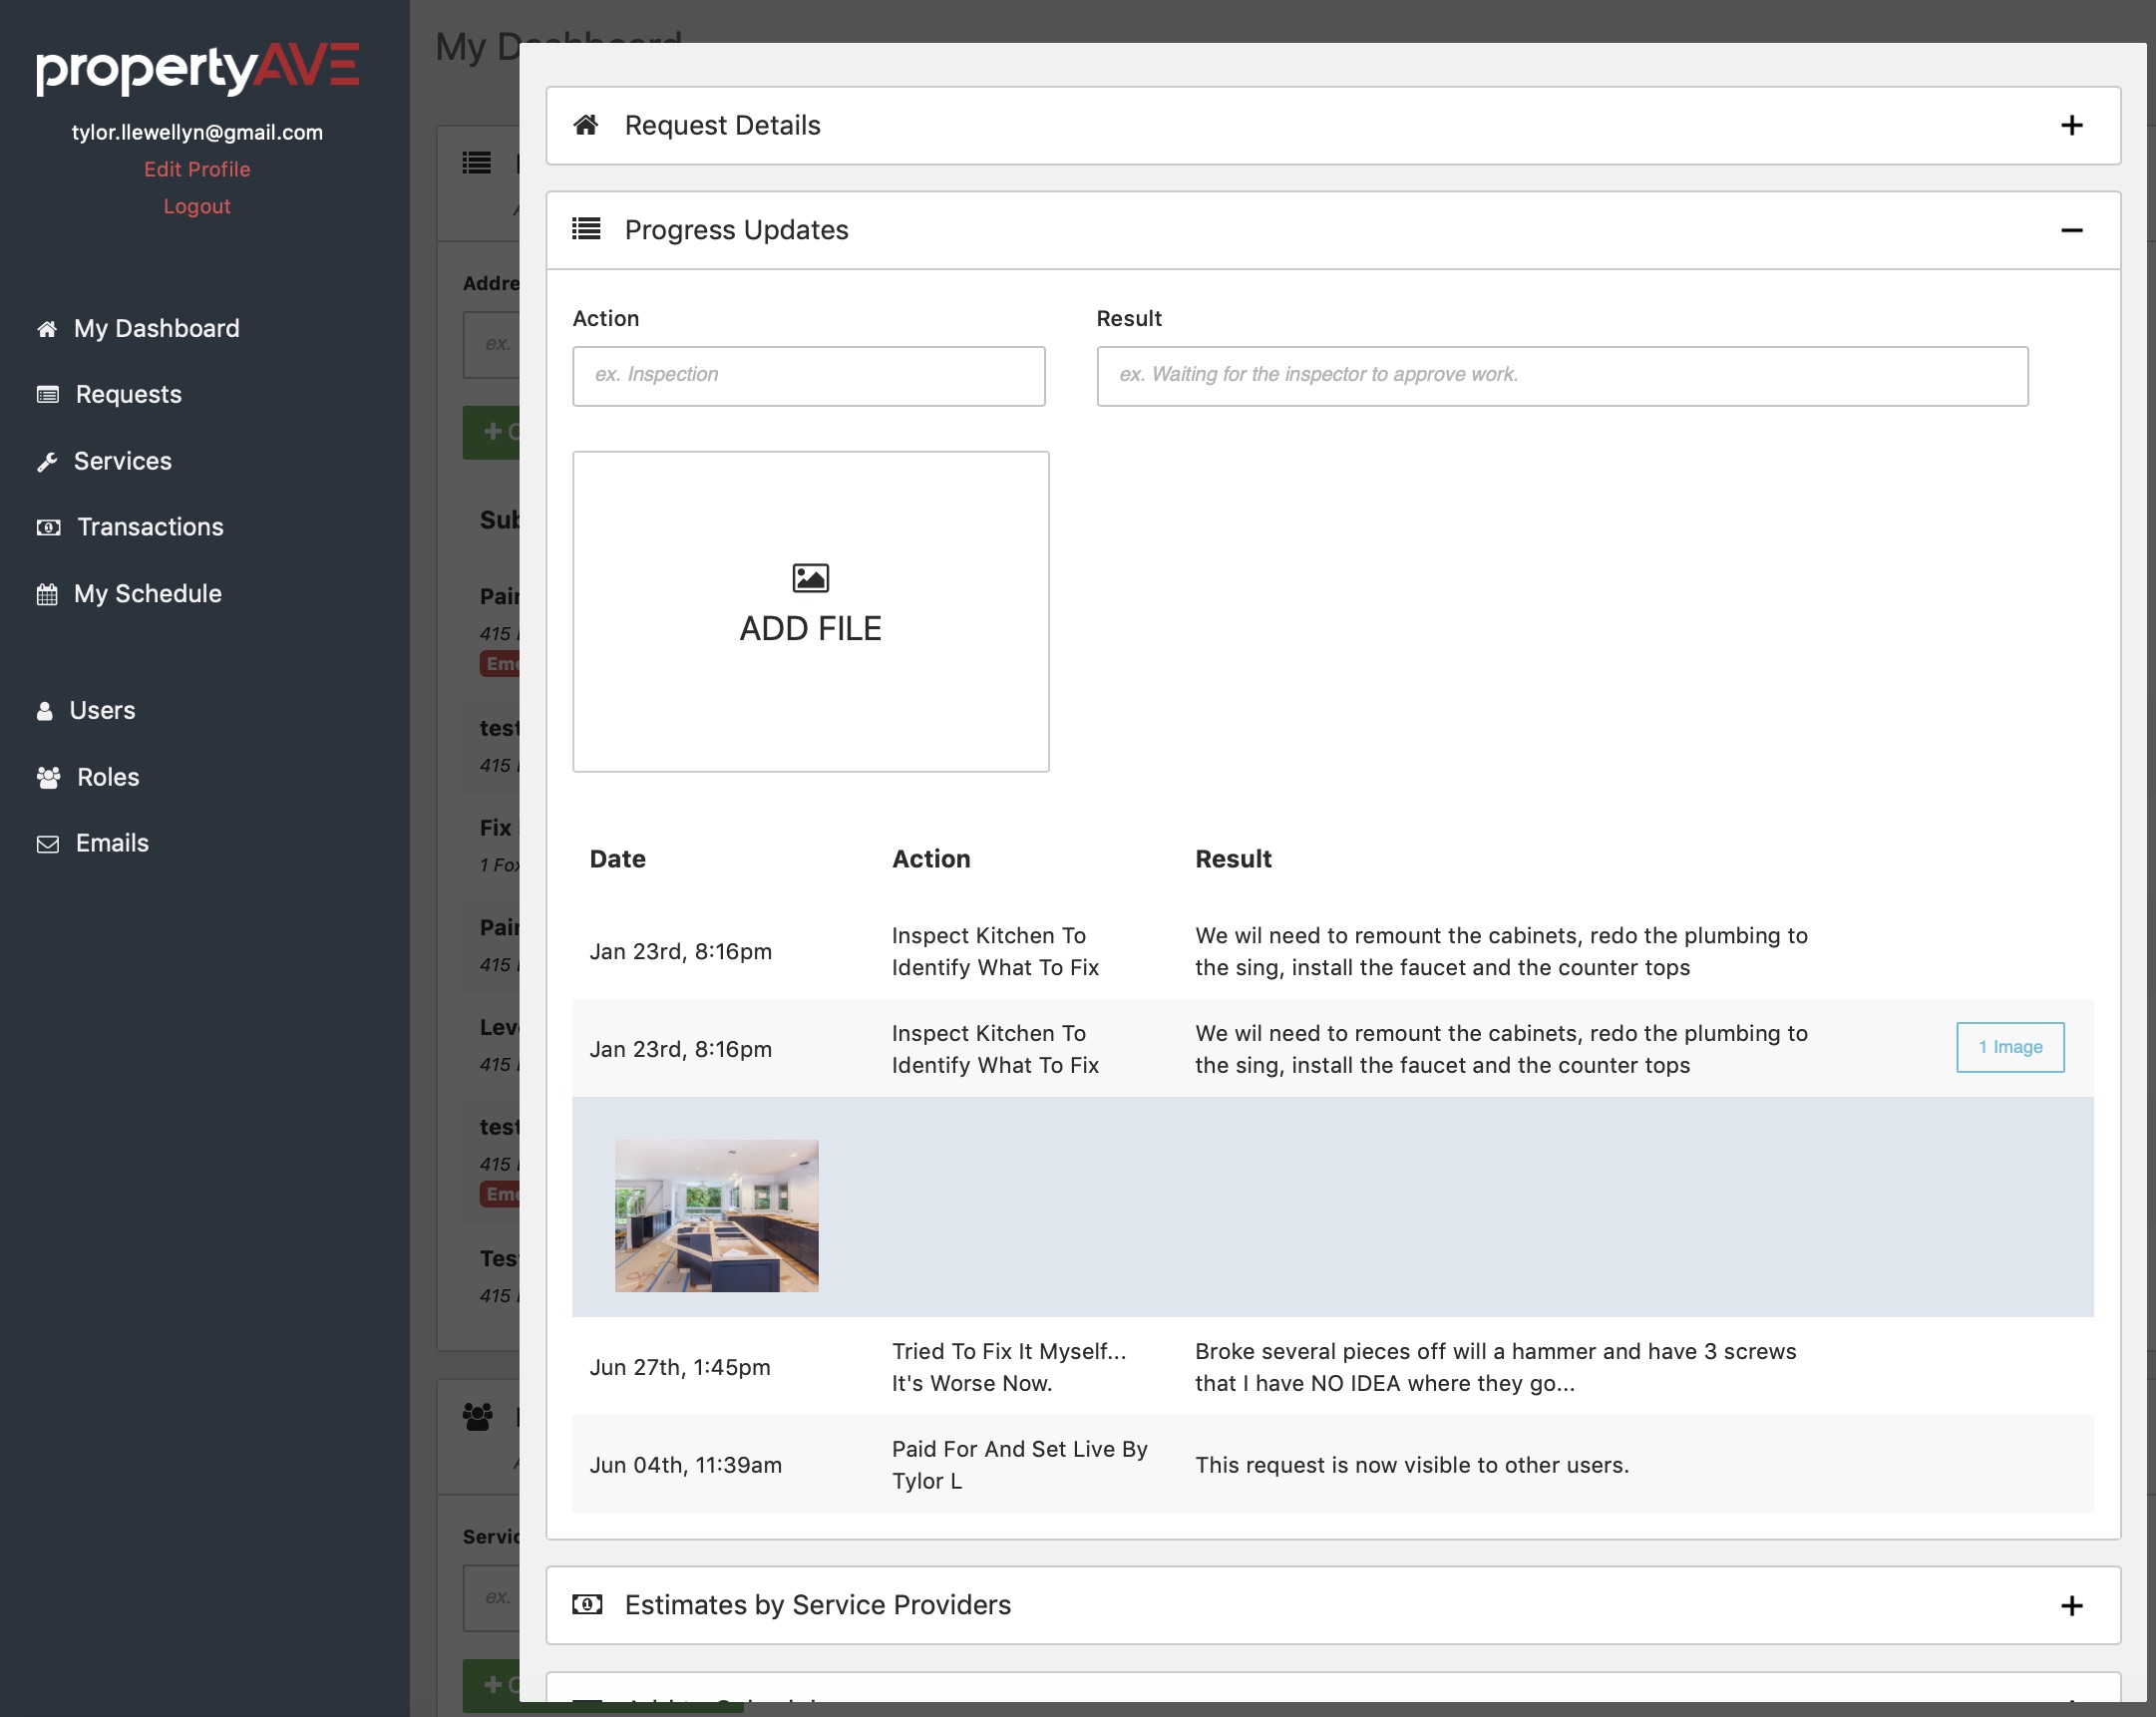Screen dimensions: 2156x1717
Task: Open Transactions in the sidebar
Action: pyautogui.click(x=150, y=527)
